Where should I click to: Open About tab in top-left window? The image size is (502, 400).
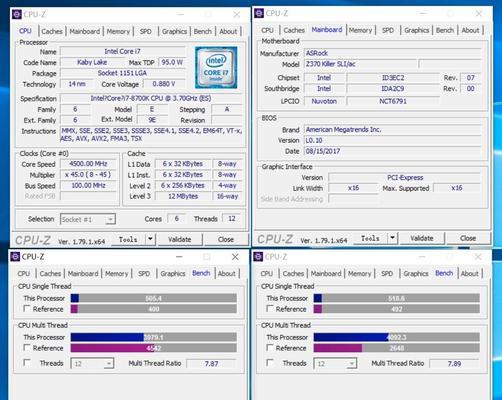pyautogui.click(x=228, y=32)
